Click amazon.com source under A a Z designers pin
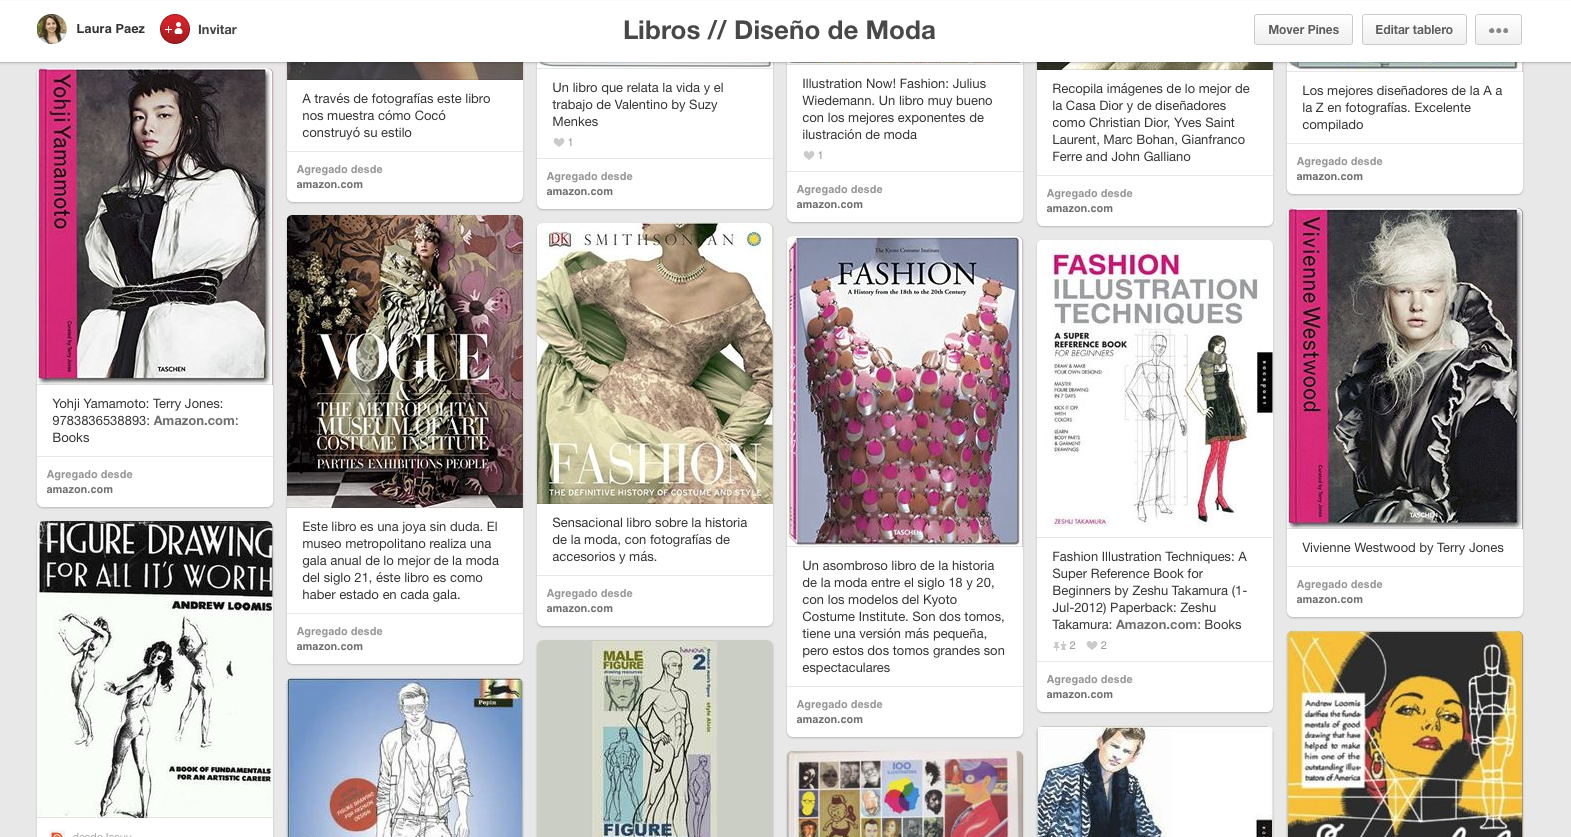1571x837 pixels. [x=1330, y=176]
